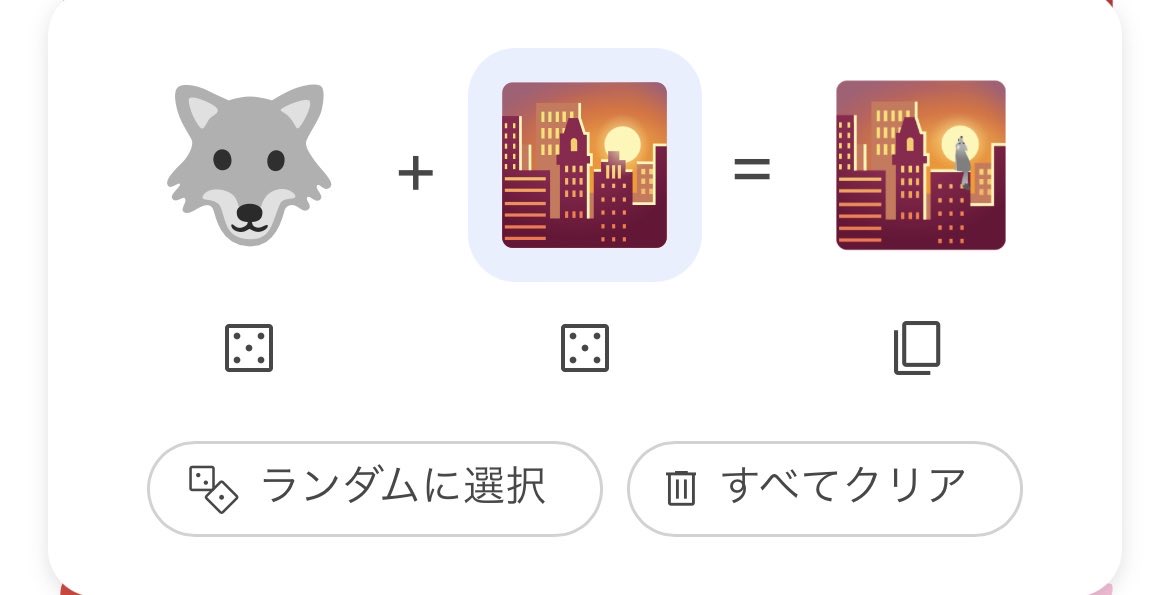
Task: Randomize the wolf emoji with dice
Action: [x=249, y=348]
